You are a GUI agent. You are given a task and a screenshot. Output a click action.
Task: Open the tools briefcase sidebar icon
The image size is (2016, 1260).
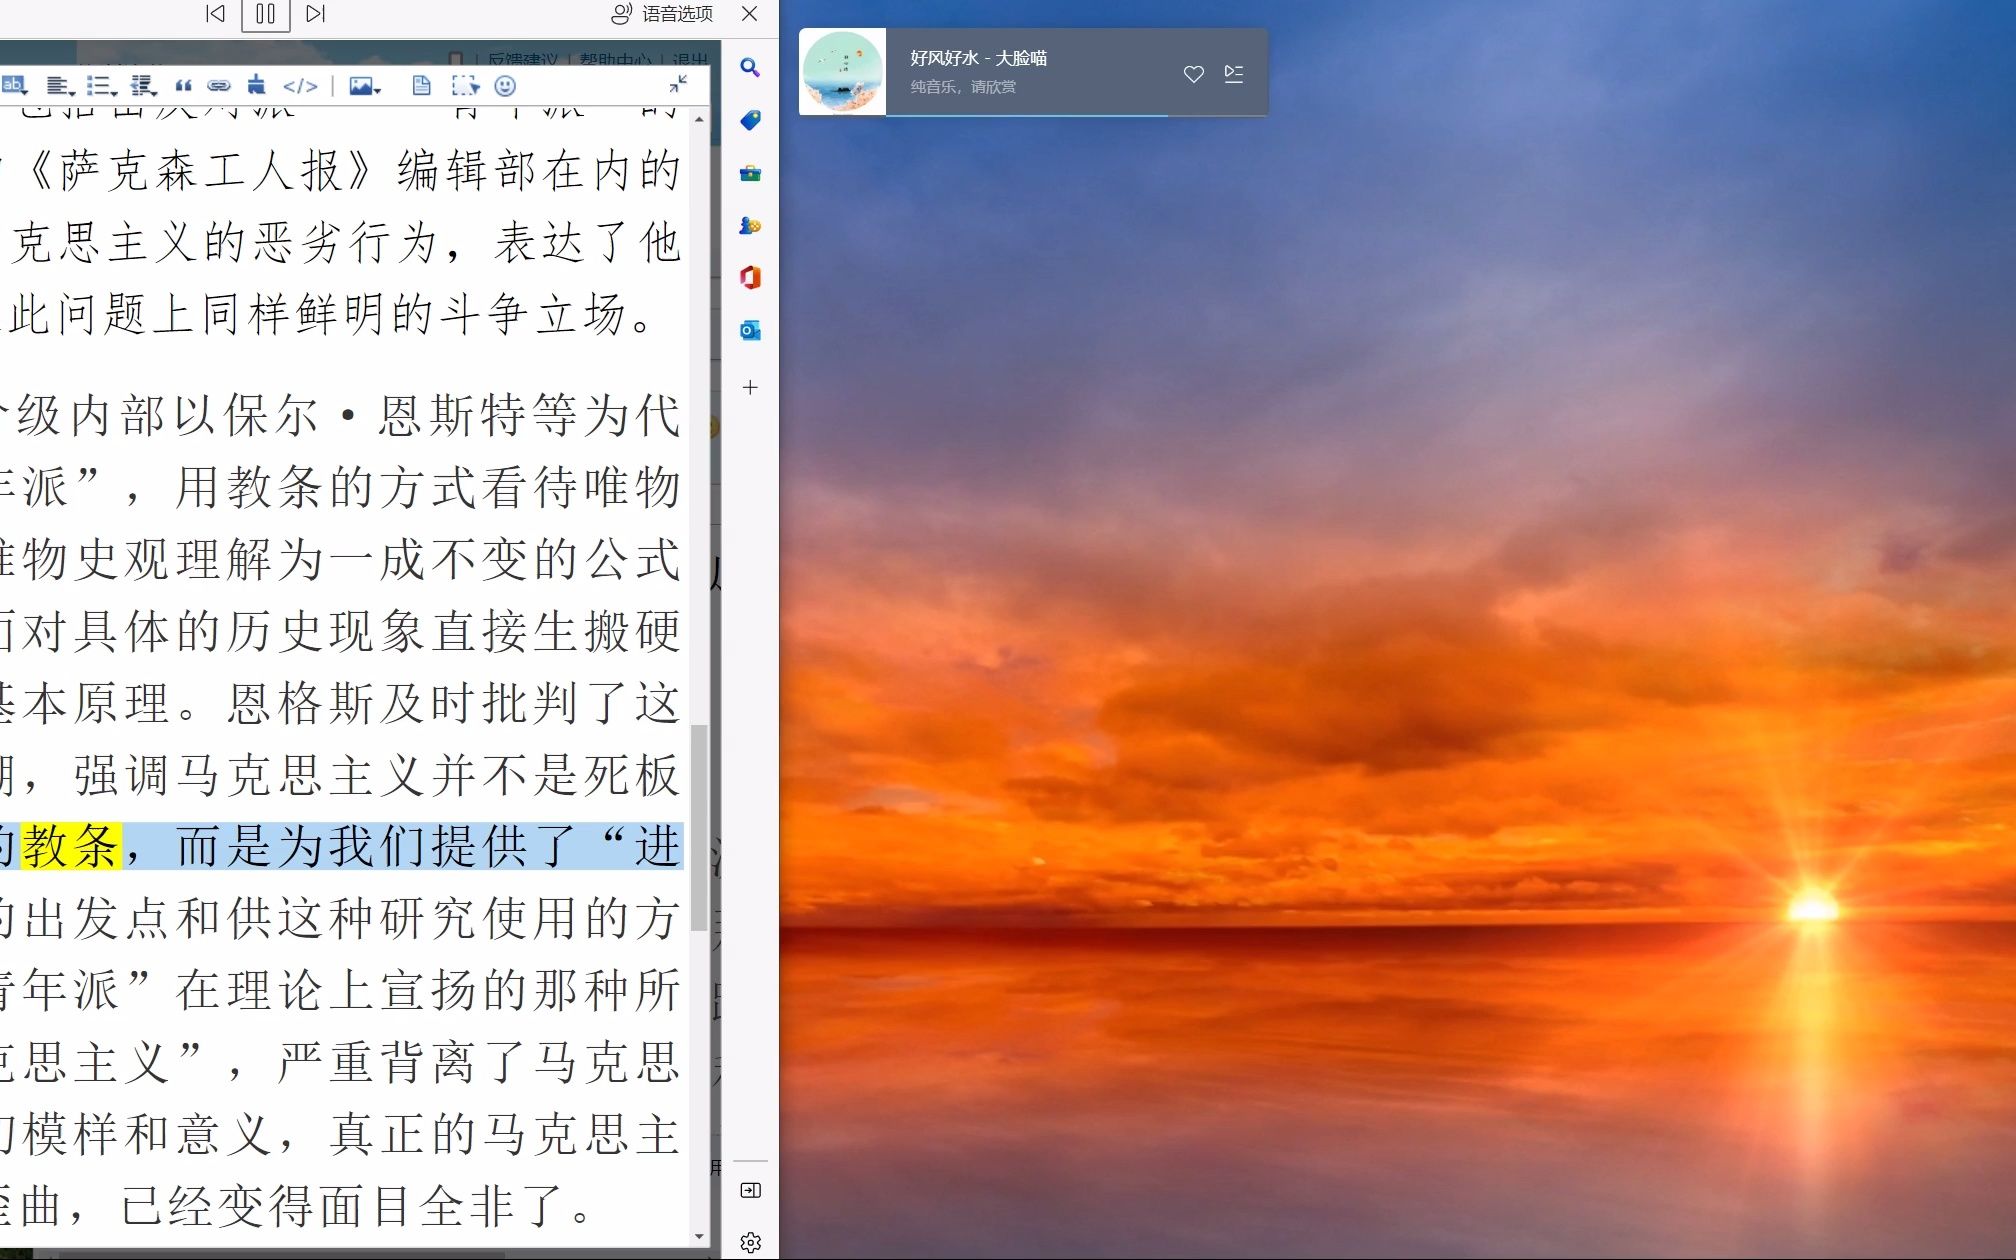[750, 173]
